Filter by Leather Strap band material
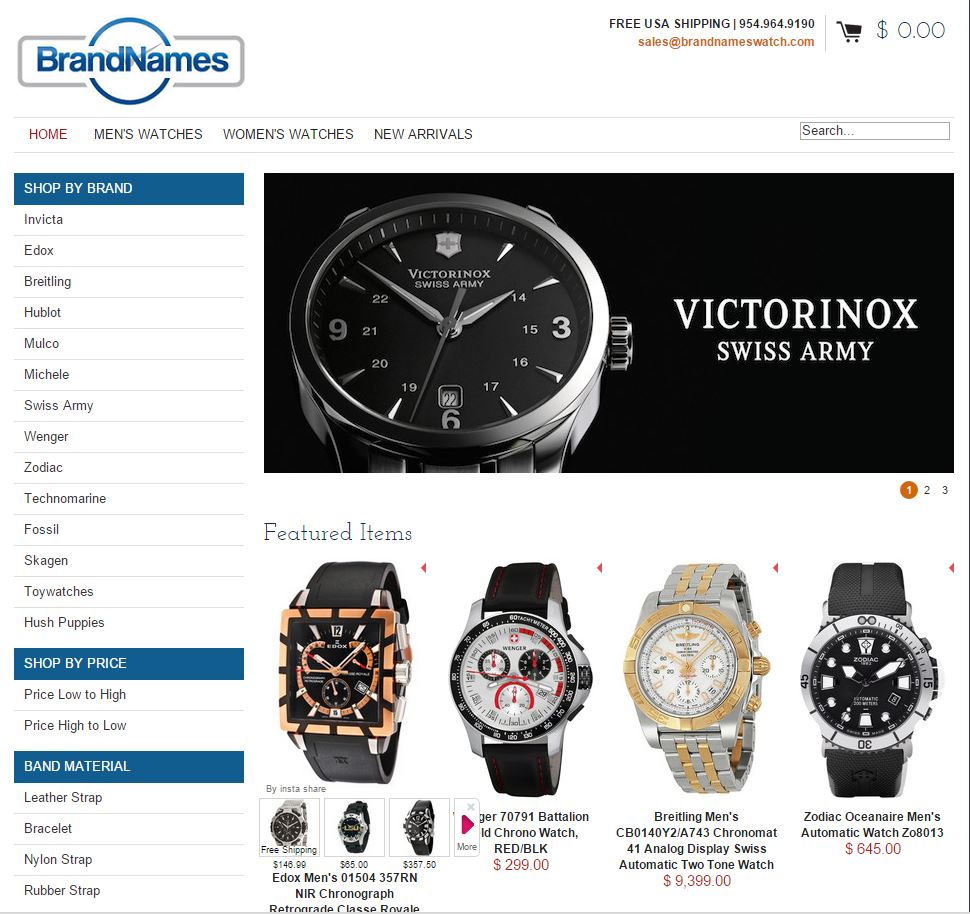Viewport: 970px width, 914px height. (x=63, y=798)
